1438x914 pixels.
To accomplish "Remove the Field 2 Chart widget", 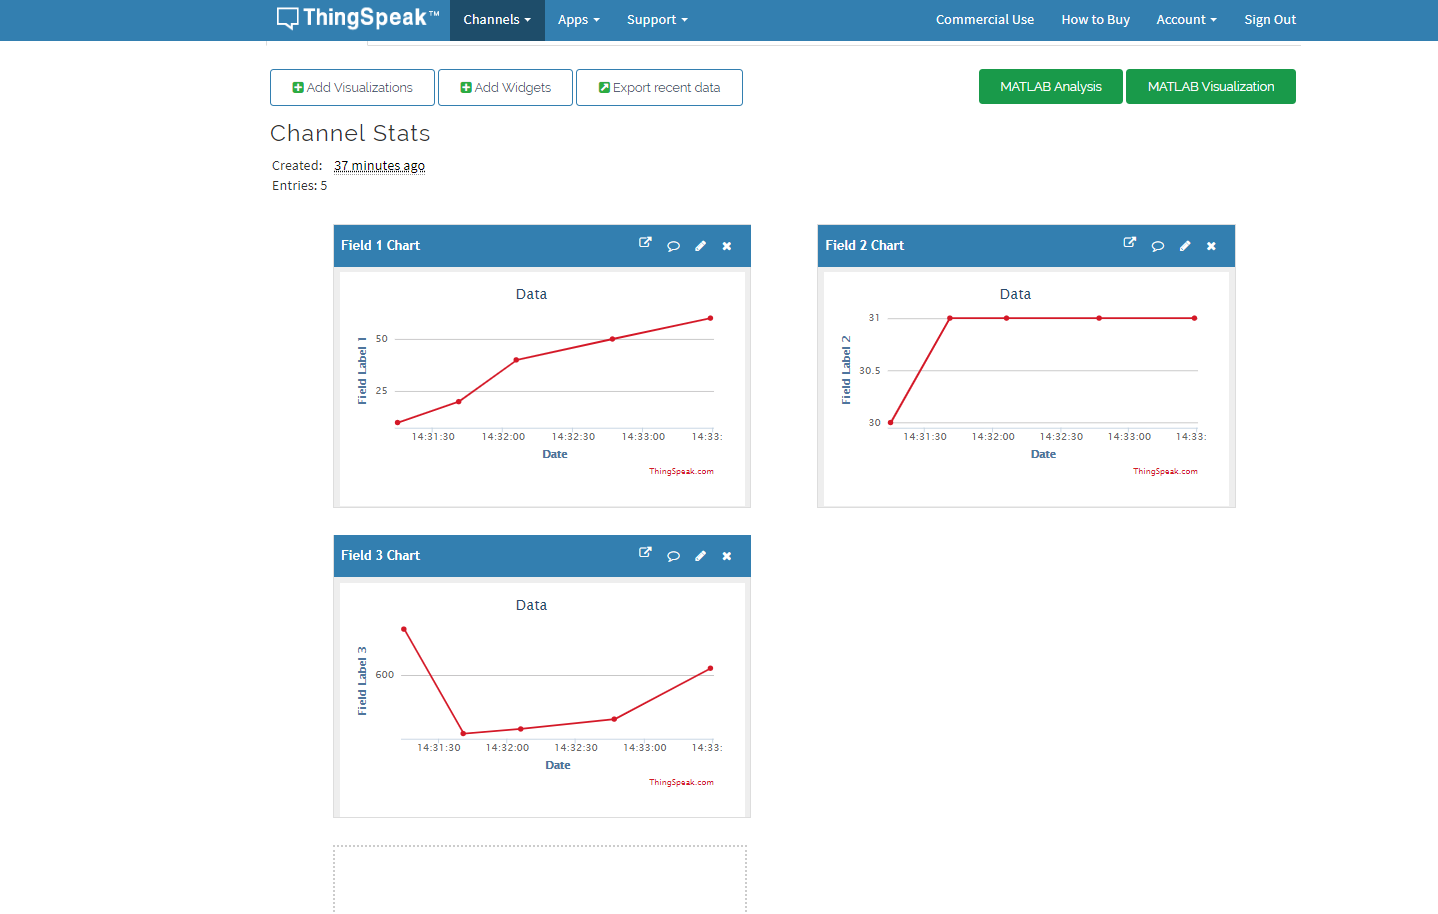I will [1211, 246].
